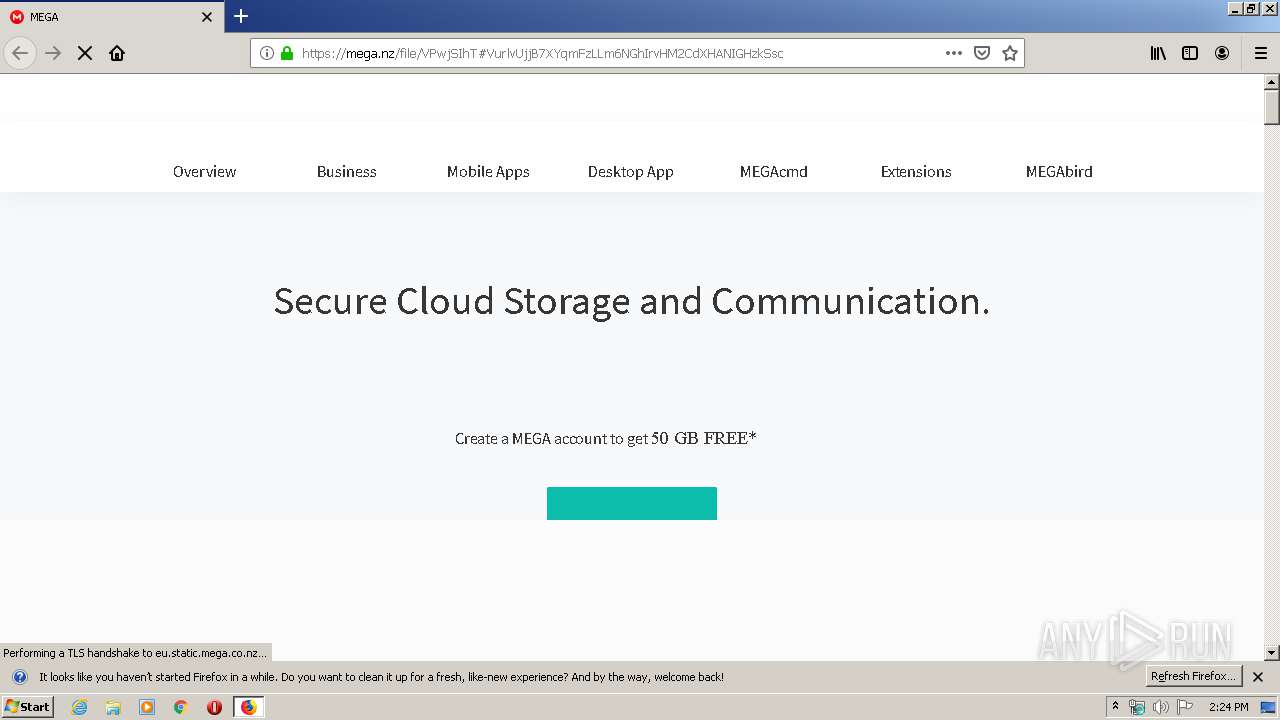
Task: Click the TLS handshake status bar text
Action: click(135, 653)
